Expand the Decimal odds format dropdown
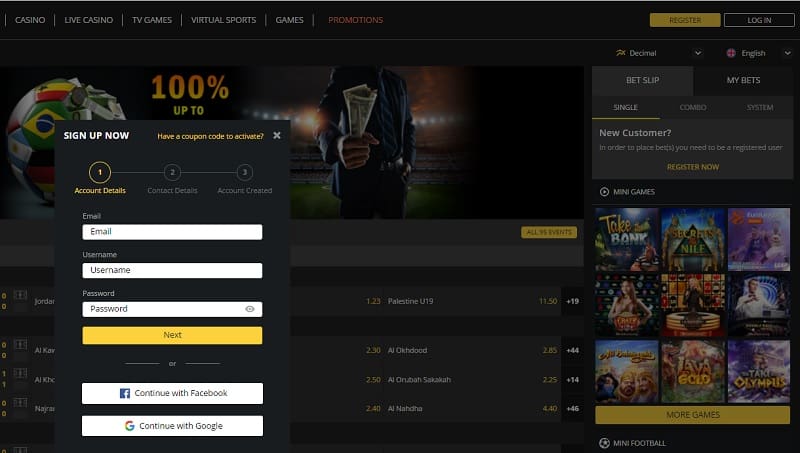This screenshot has width=800, height=453. (698, 53)
